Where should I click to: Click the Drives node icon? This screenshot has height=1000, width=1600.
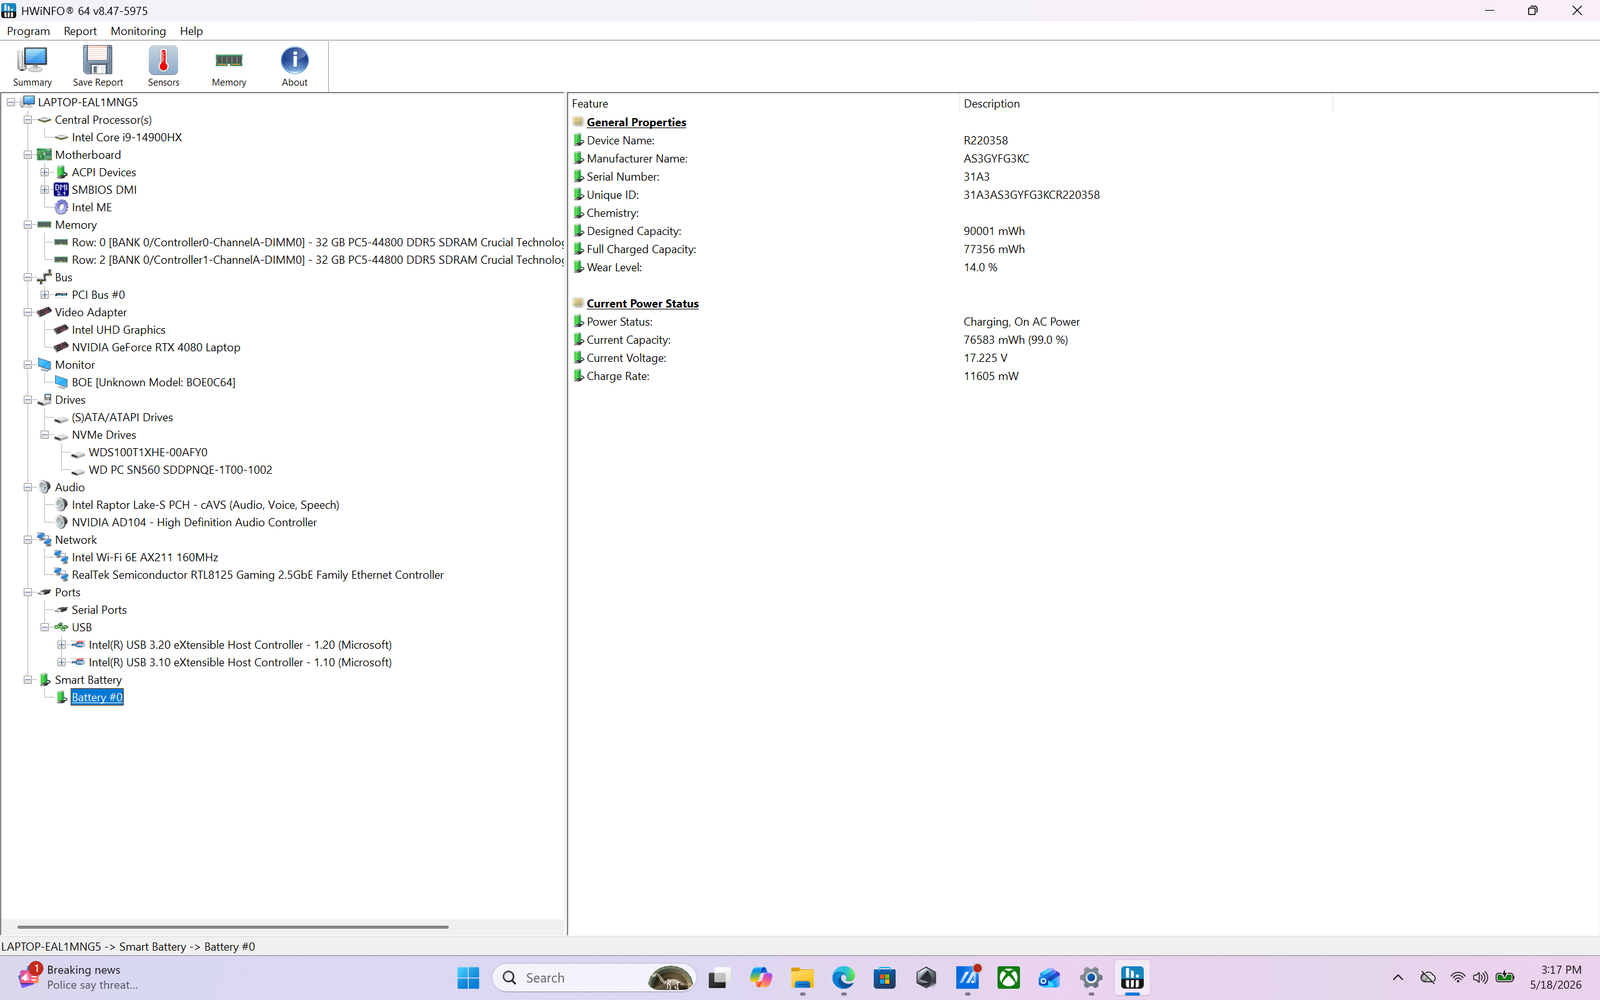[44, 400]
